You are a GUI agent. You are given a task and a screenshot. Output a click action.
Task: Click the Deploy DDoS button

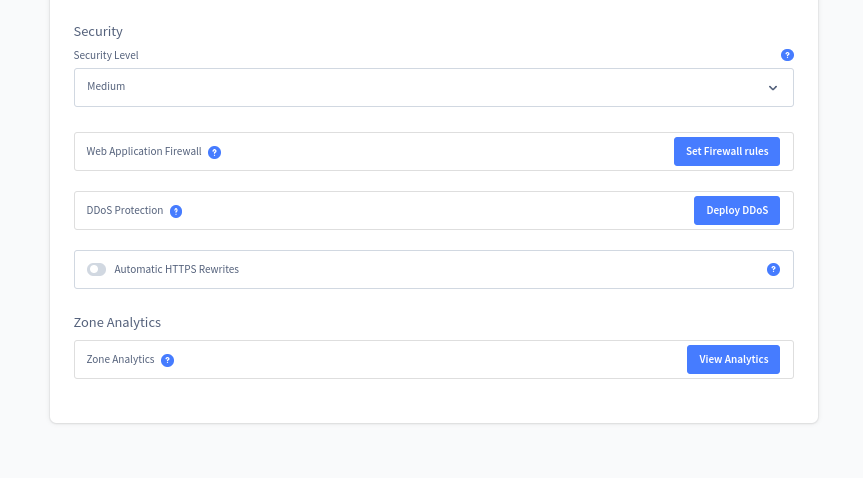click(x=737, y=210)
